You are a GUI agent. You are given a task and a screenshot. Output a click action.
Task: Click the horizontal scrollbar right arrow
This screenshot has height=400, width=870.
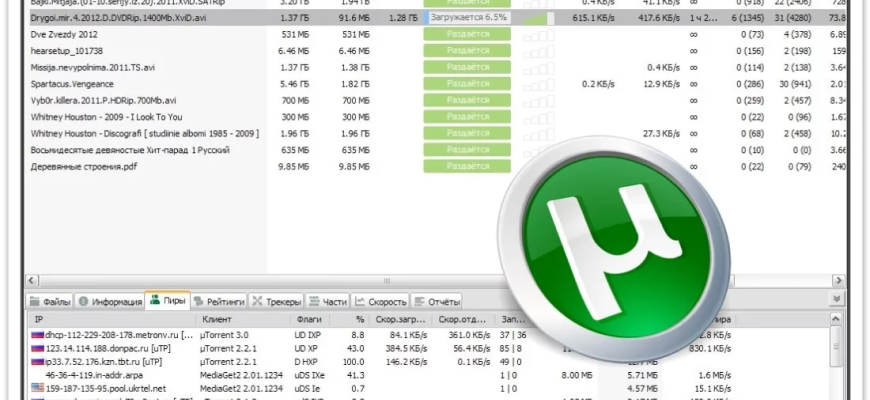click(838, 281)
